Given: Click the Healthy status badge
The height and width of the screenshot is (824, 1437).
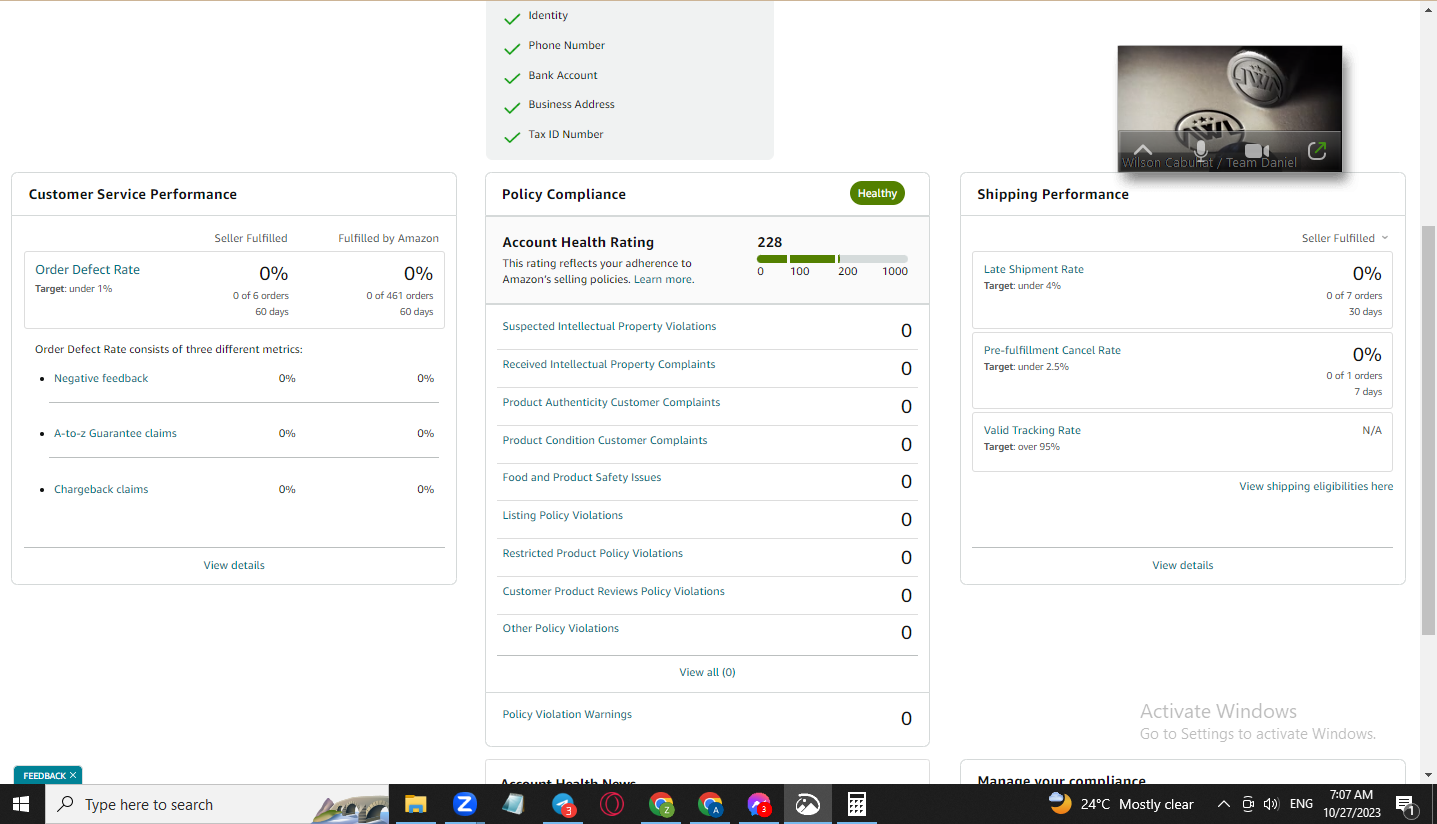Looking at the screenshot, I should (877, 194).
